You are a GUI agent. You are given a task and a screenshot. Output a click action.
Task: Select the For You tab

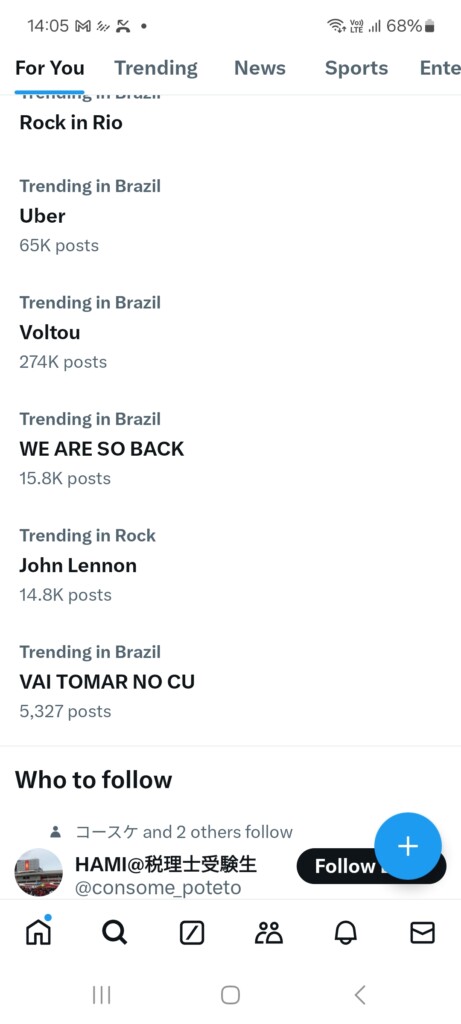coord(50,68)
